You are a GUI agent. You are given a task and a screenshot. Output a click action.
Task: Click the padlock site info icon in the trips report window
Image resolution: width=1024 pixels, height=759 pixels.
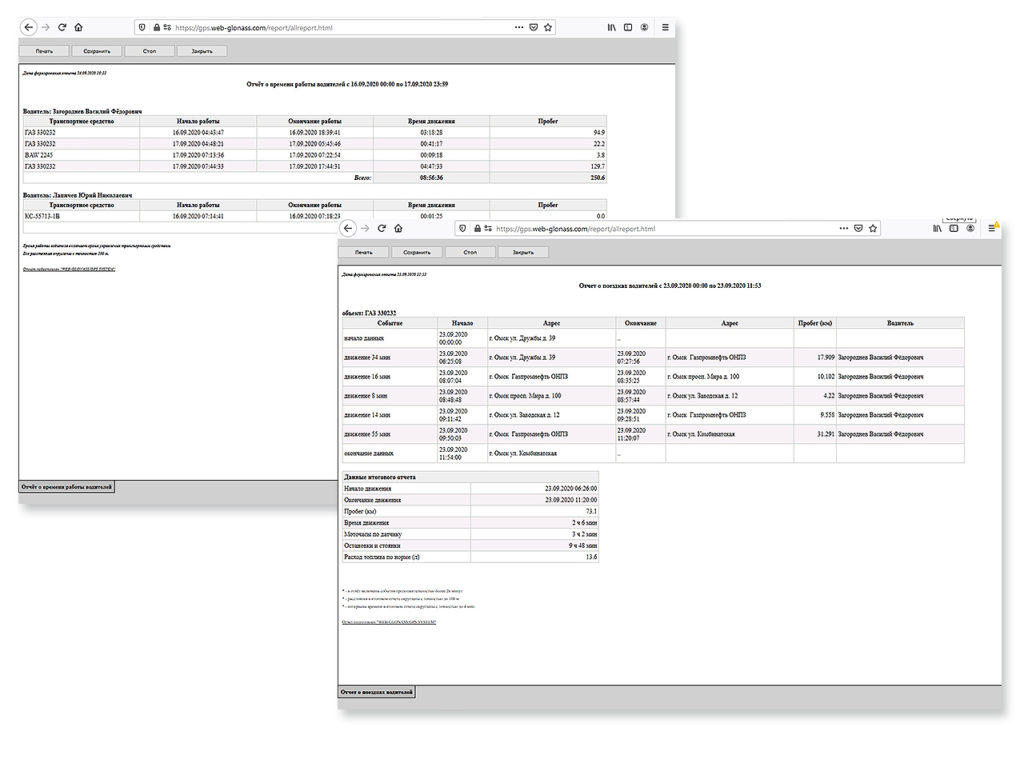pos(477,229)
